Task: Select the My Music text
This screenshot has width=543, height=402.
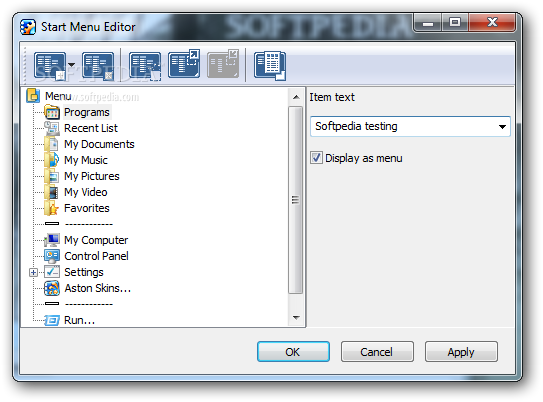Action: tap(86, 160)
